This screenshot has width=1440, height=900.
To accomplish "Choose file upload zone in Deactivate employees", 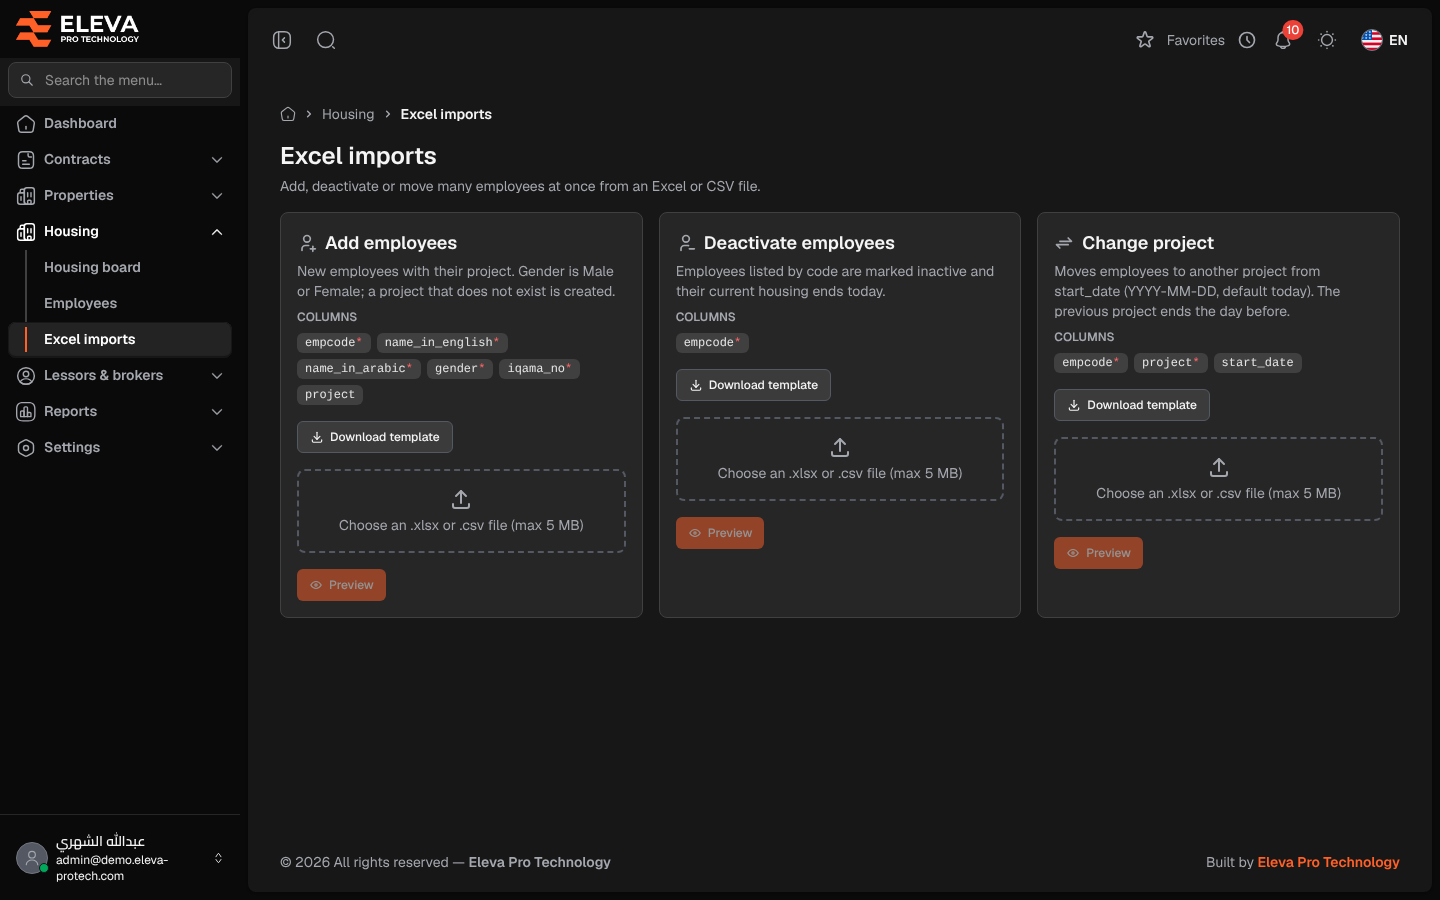I will [840, 459].
